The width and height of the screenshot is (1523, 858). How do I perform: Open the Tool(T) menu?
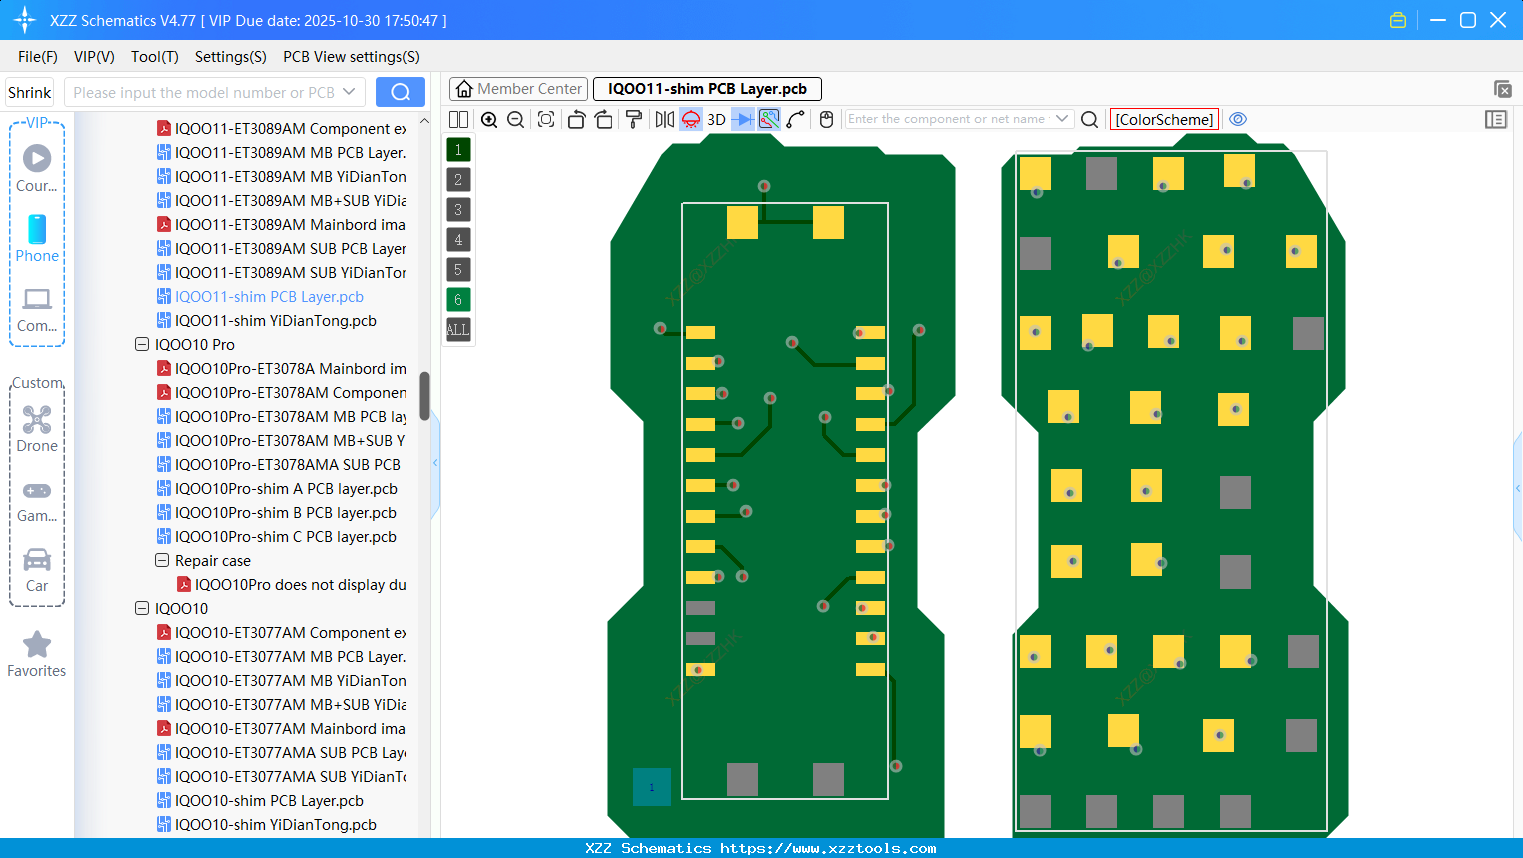pos(154,57)
